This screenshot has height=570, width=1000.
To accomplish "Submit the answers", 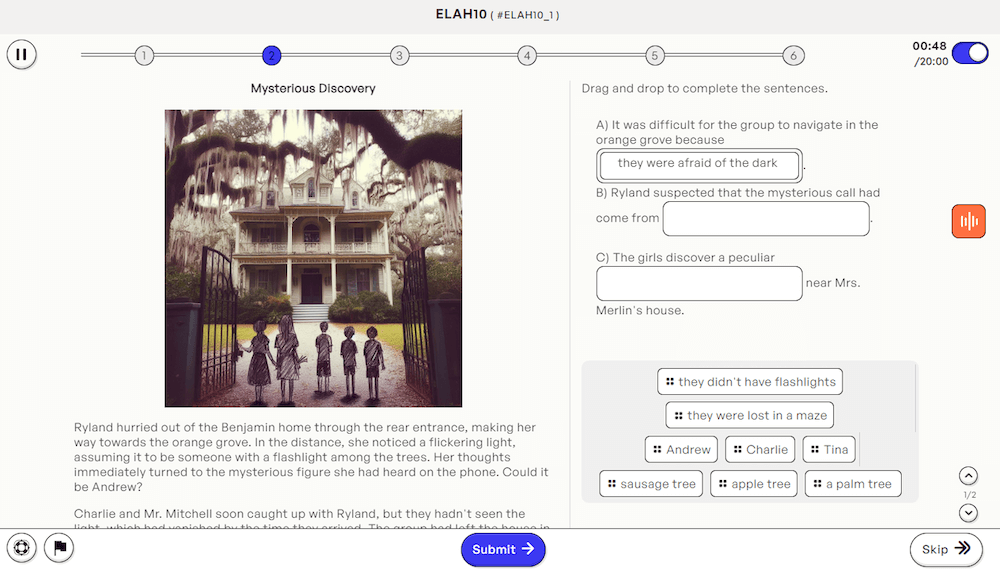I will (503, 549).
